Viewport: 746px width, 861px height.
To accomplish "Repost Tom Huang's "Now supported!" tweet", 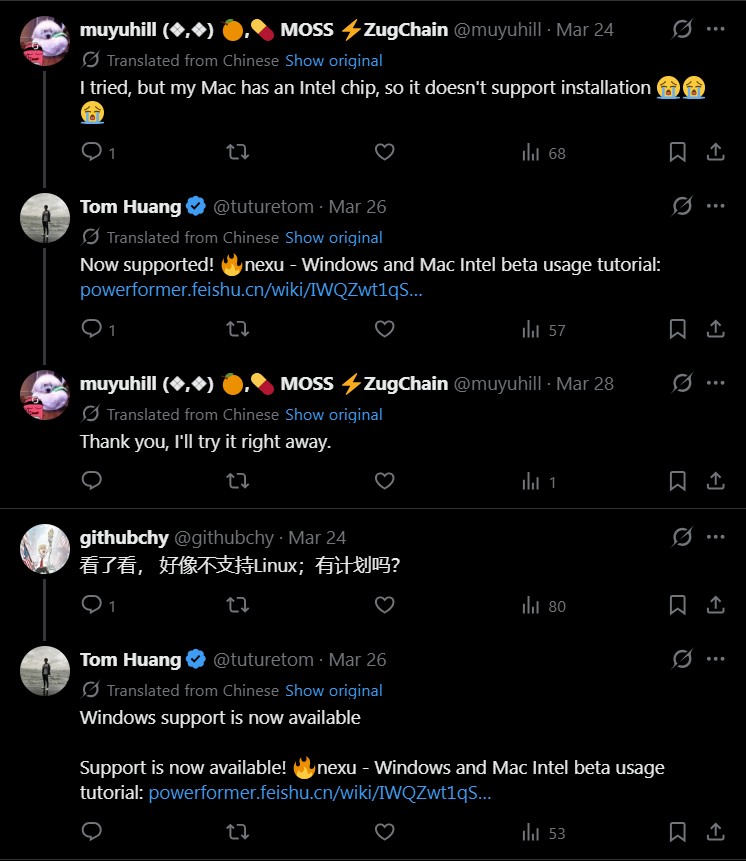I will pyautogui.click(x=238, y=329).
